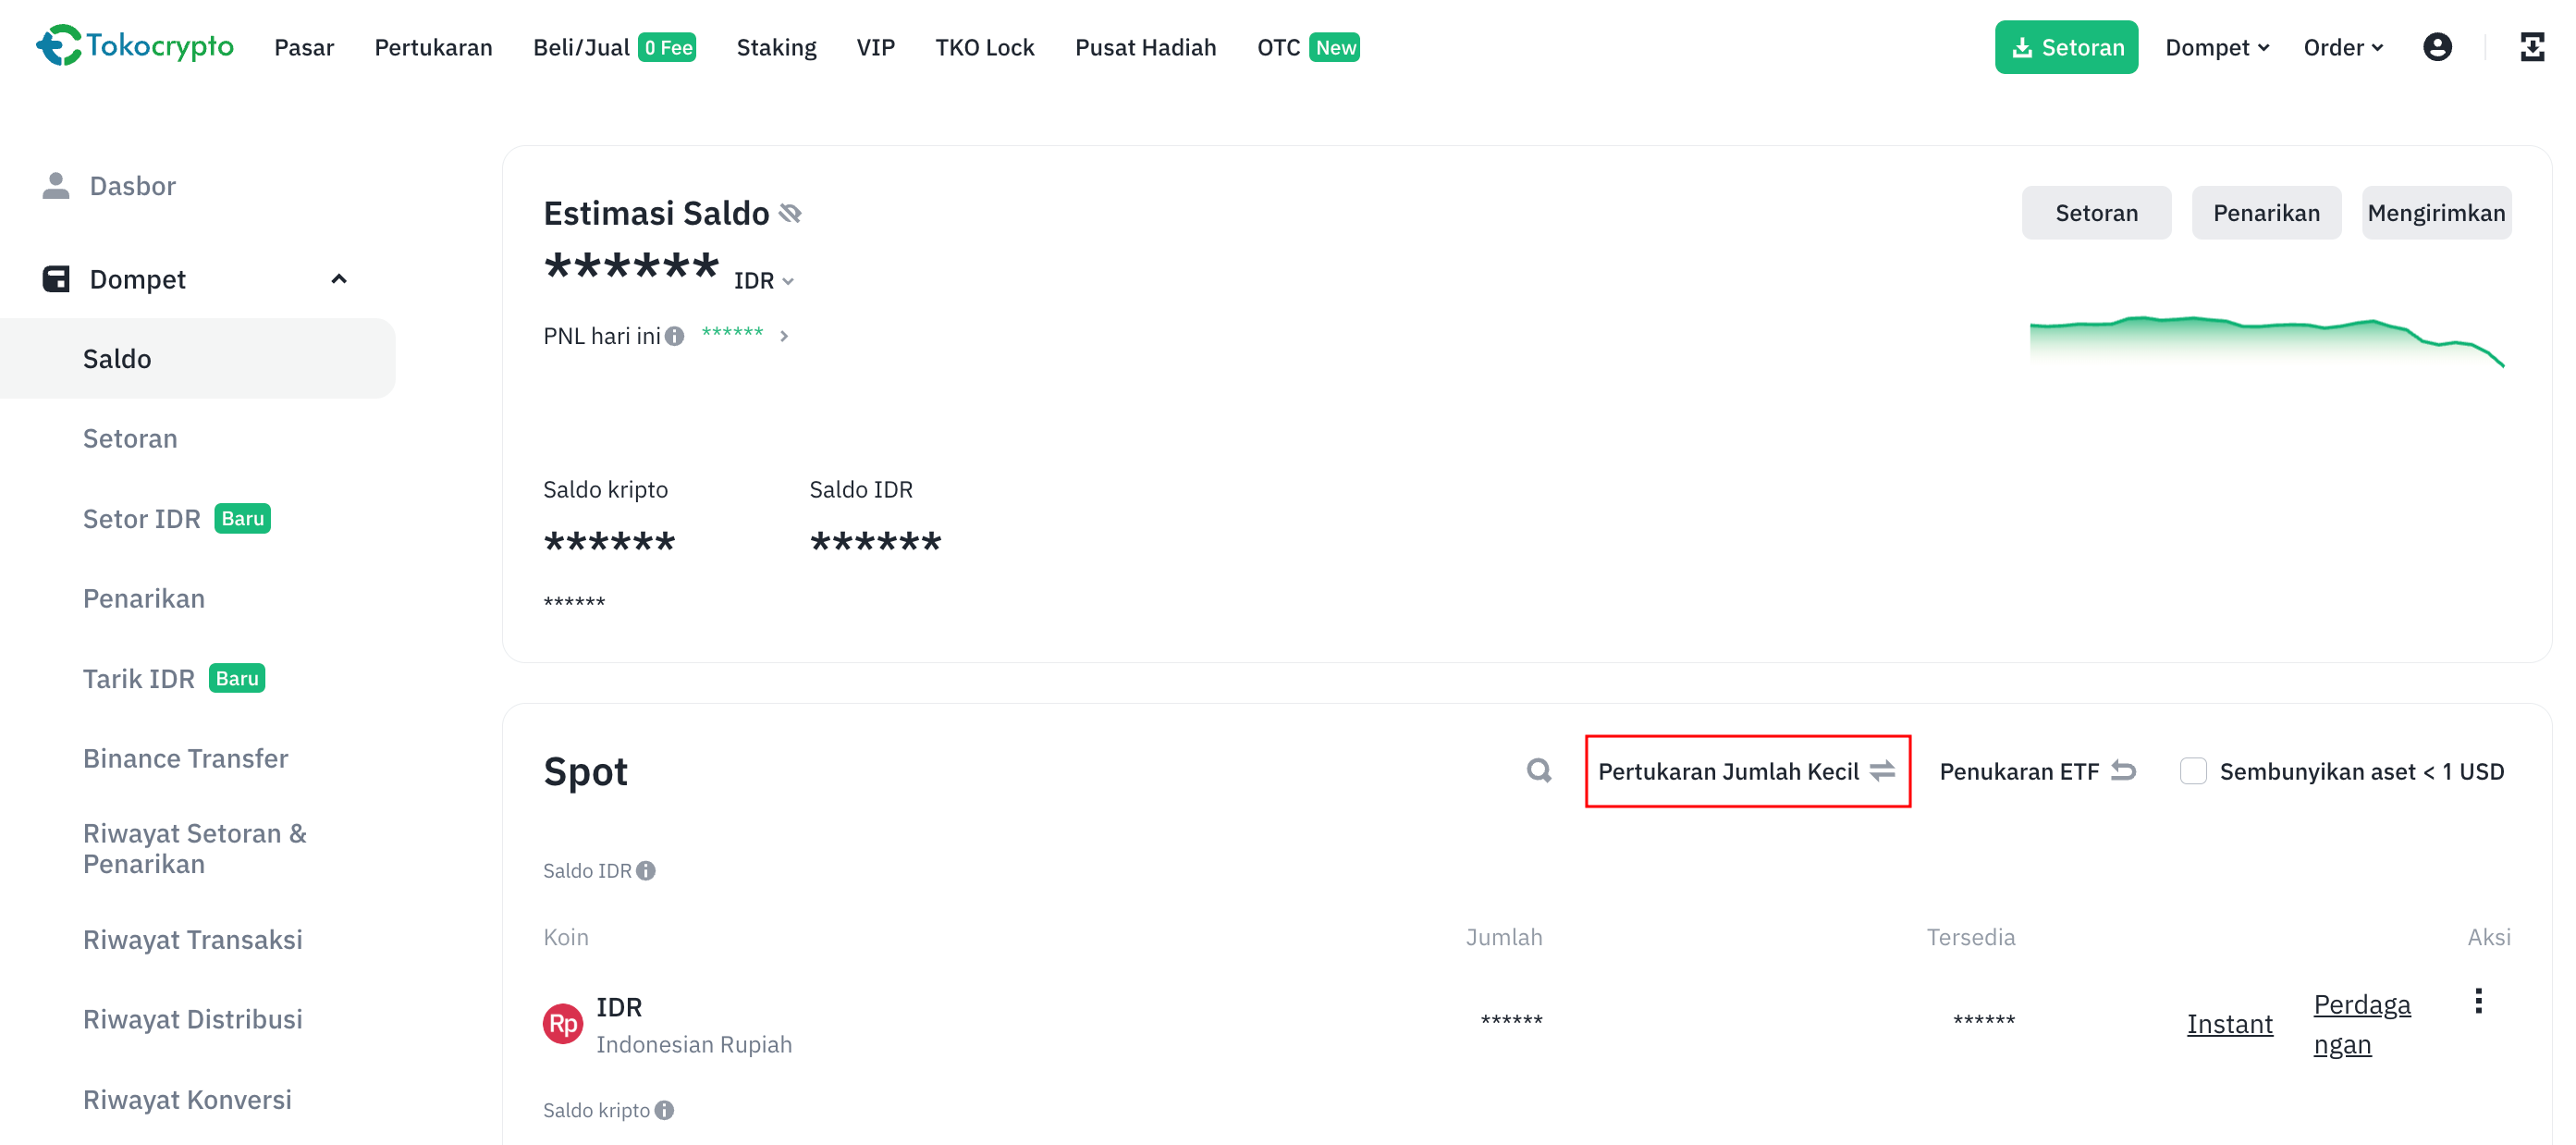
Task: Click the Indonesian Rupiah coin name
Action: [693, 1044]
